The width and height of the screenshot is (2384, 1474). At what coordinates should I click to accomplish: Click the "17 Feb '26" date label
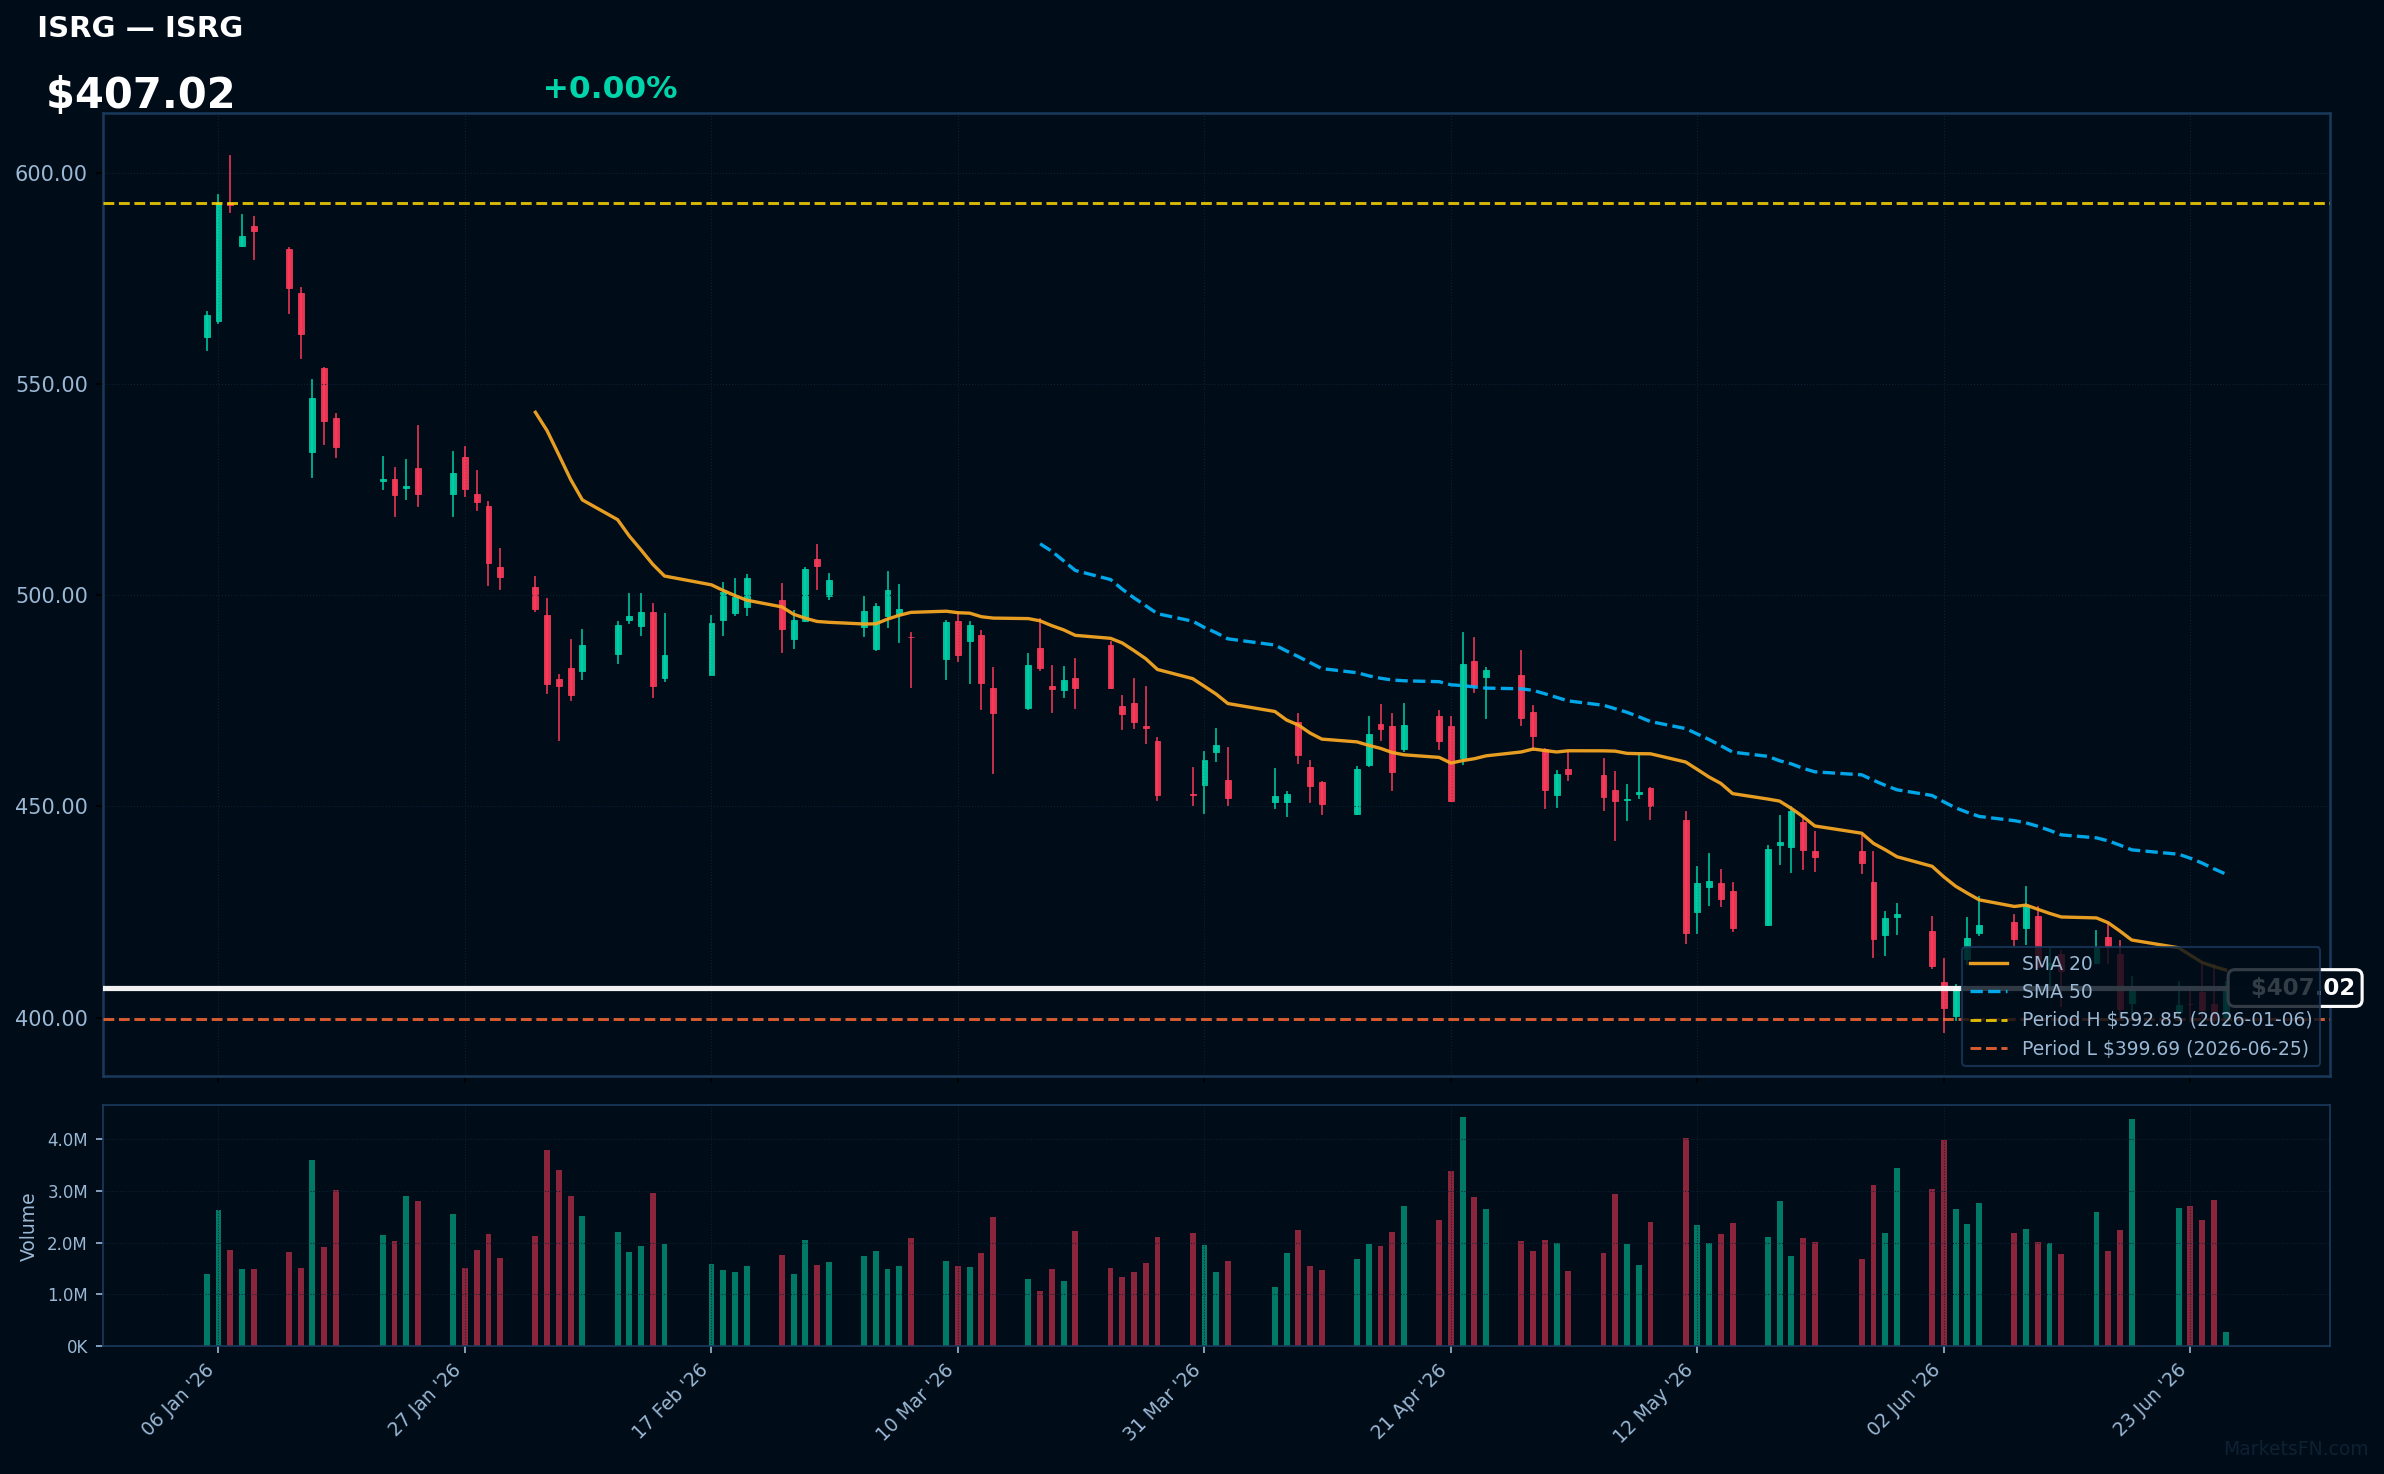coord(670,1399)
